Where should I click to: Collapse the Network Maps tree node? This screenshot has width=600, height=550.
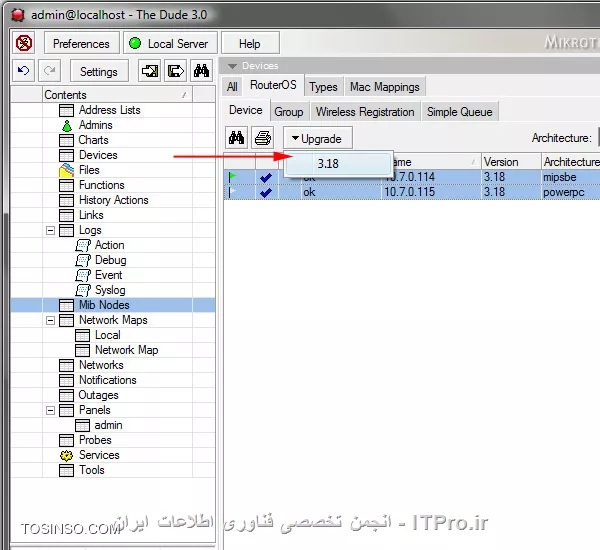[50, 320]
